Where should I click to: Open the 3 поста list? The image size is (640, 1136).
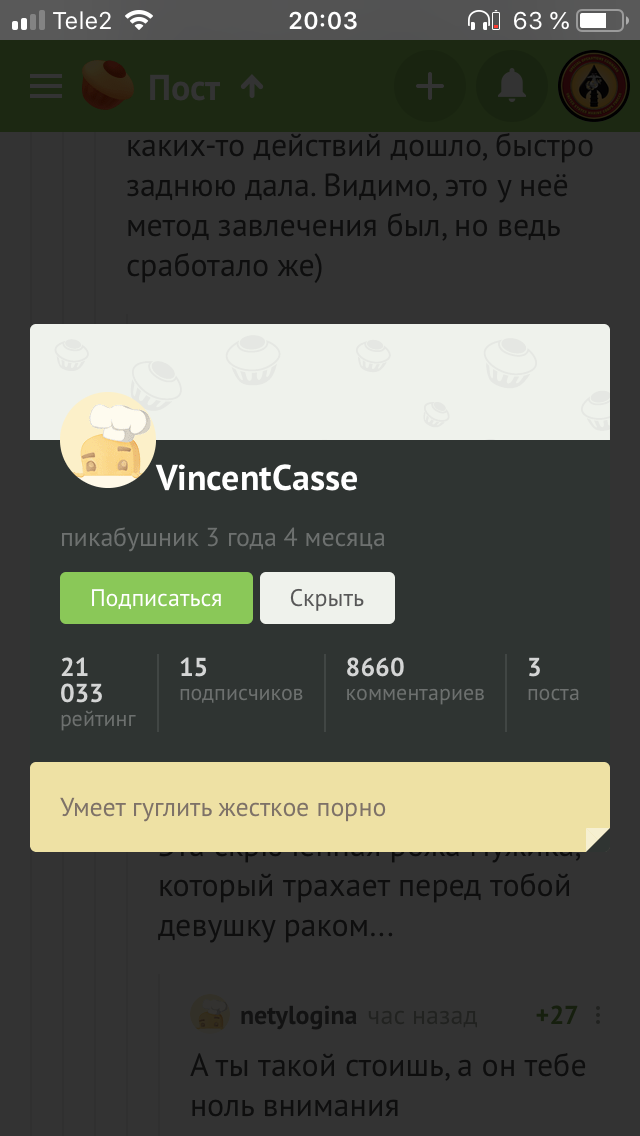554,680
